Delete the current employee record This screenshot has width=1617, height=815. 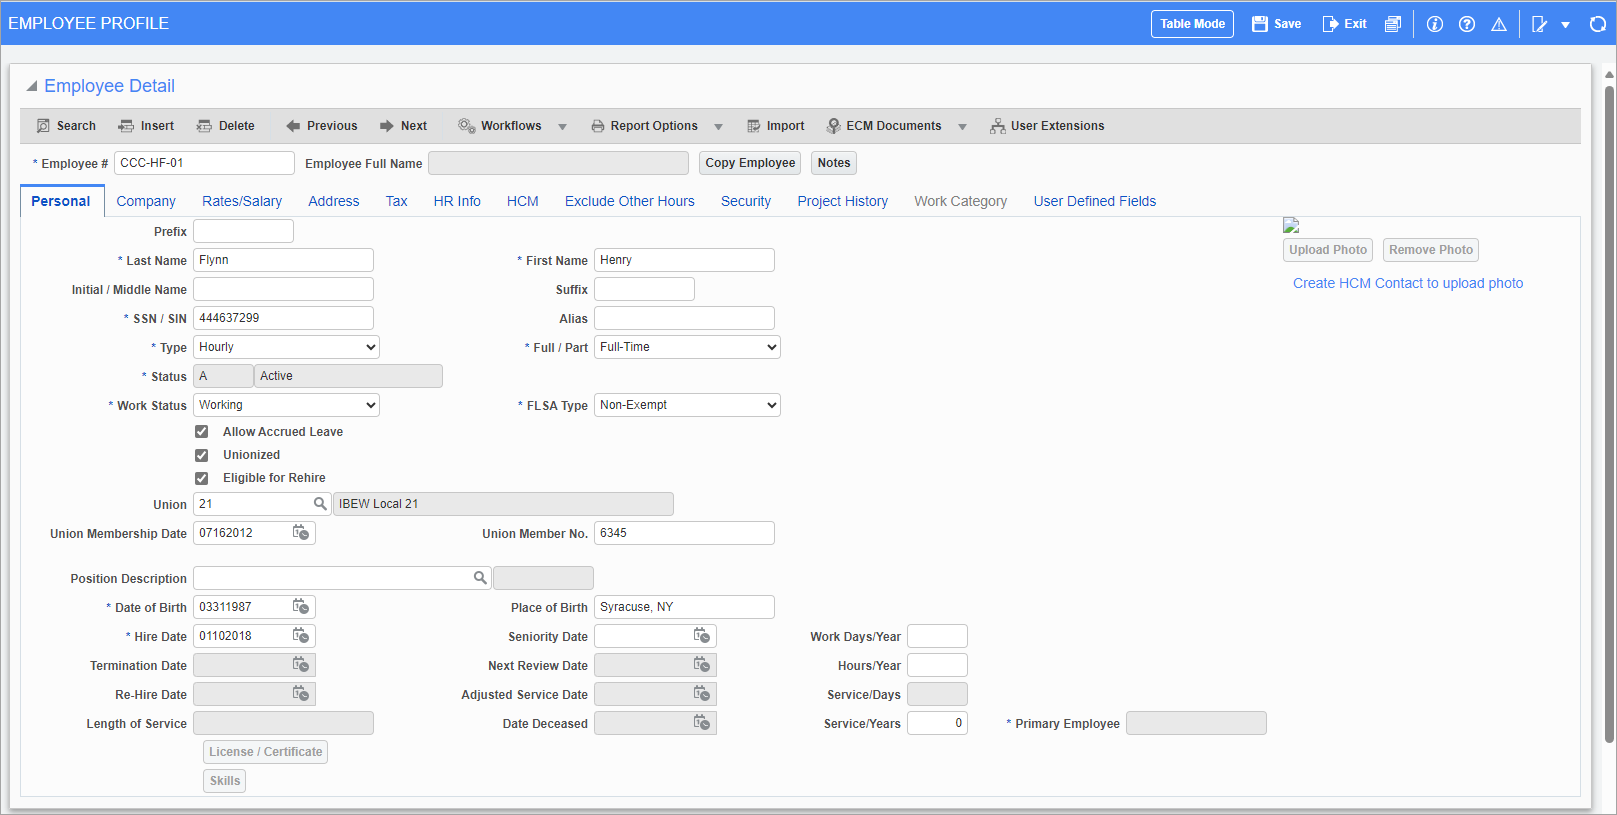click(226, 126)
